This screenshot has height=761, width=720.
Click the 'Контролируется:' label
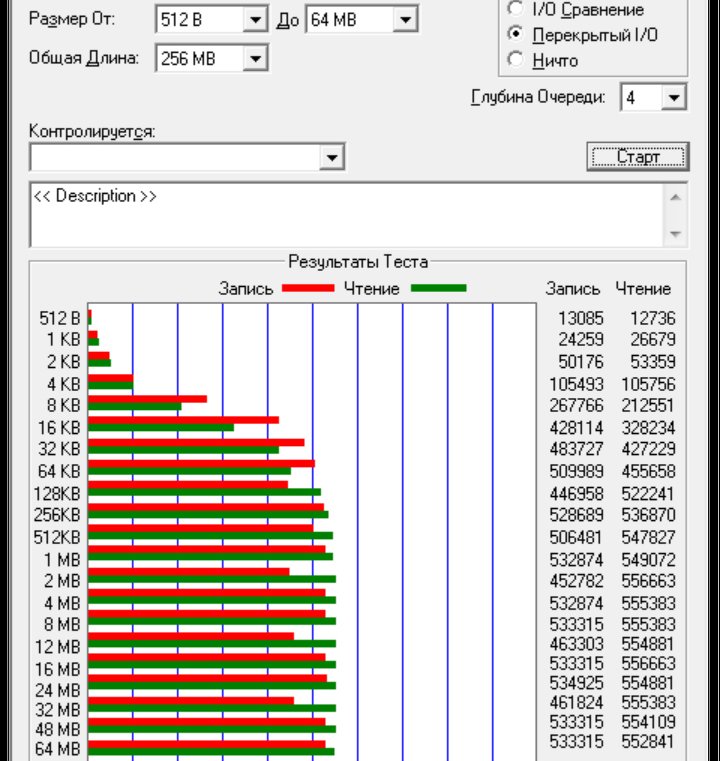pyautogui.click(x=92, y=131)
